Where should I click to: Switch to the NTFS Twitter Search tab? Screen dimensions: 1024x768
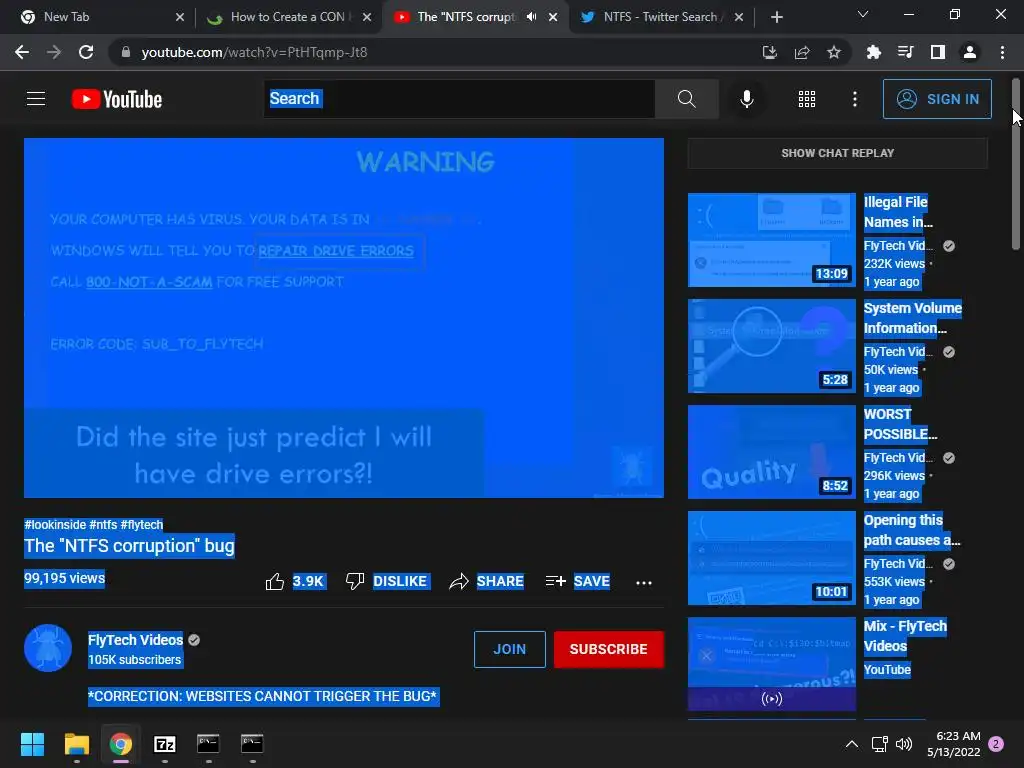(662, 17)
